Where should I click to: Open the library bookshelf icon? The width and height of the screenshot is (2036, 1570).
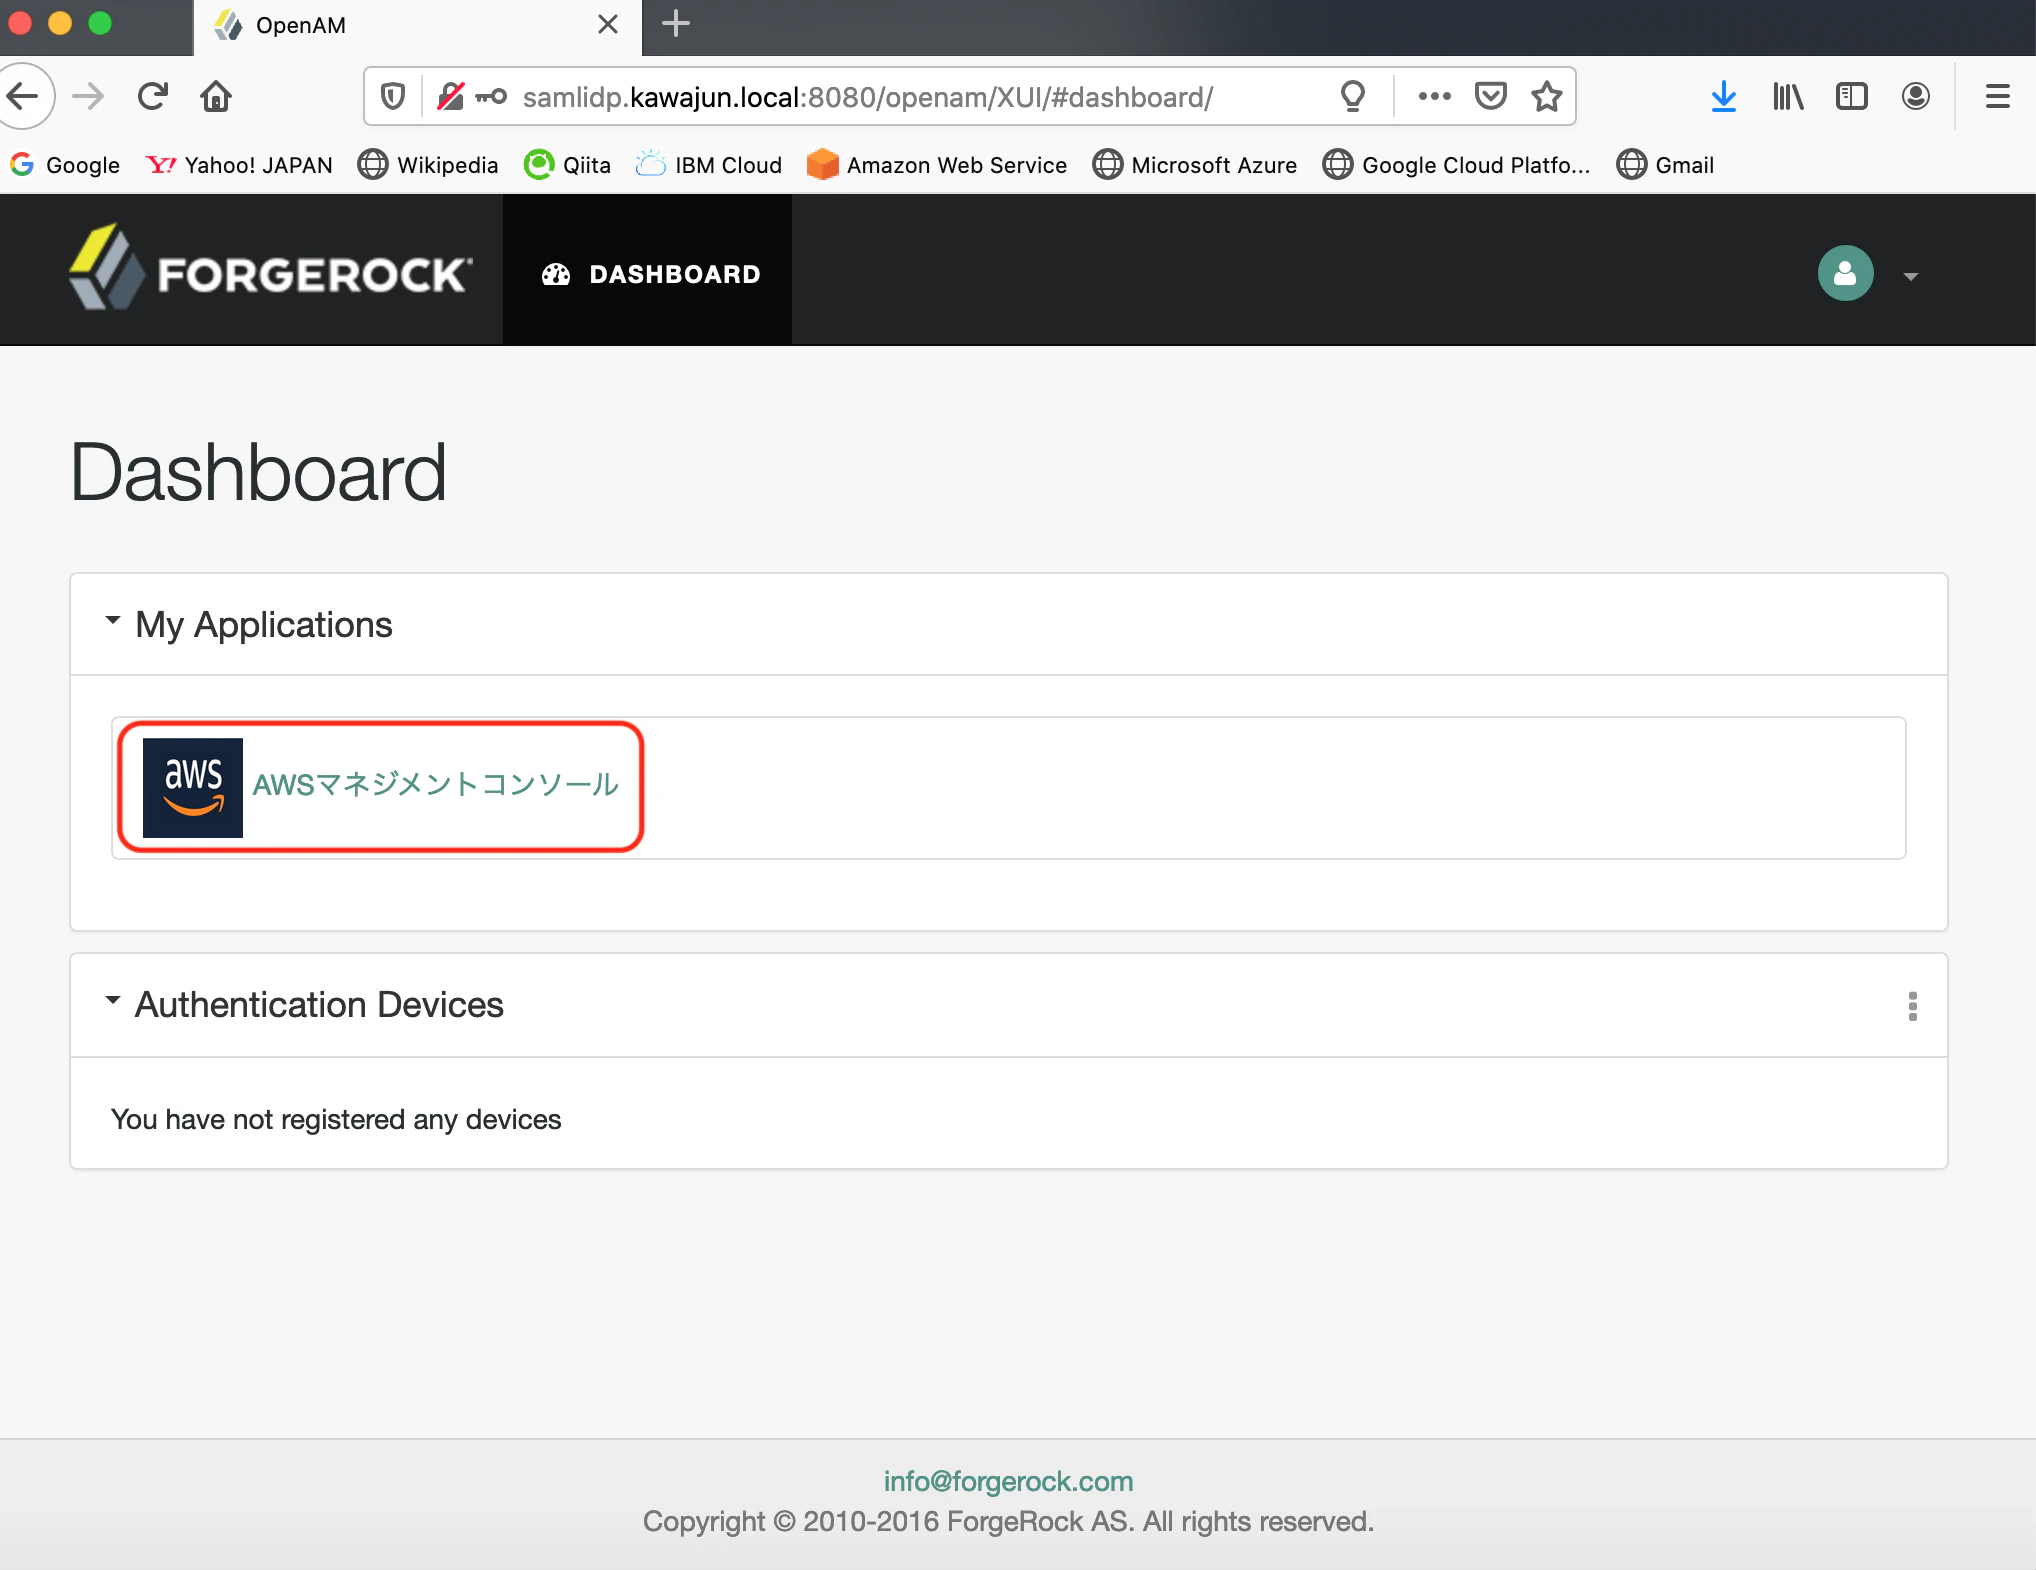click(1788, 96)
